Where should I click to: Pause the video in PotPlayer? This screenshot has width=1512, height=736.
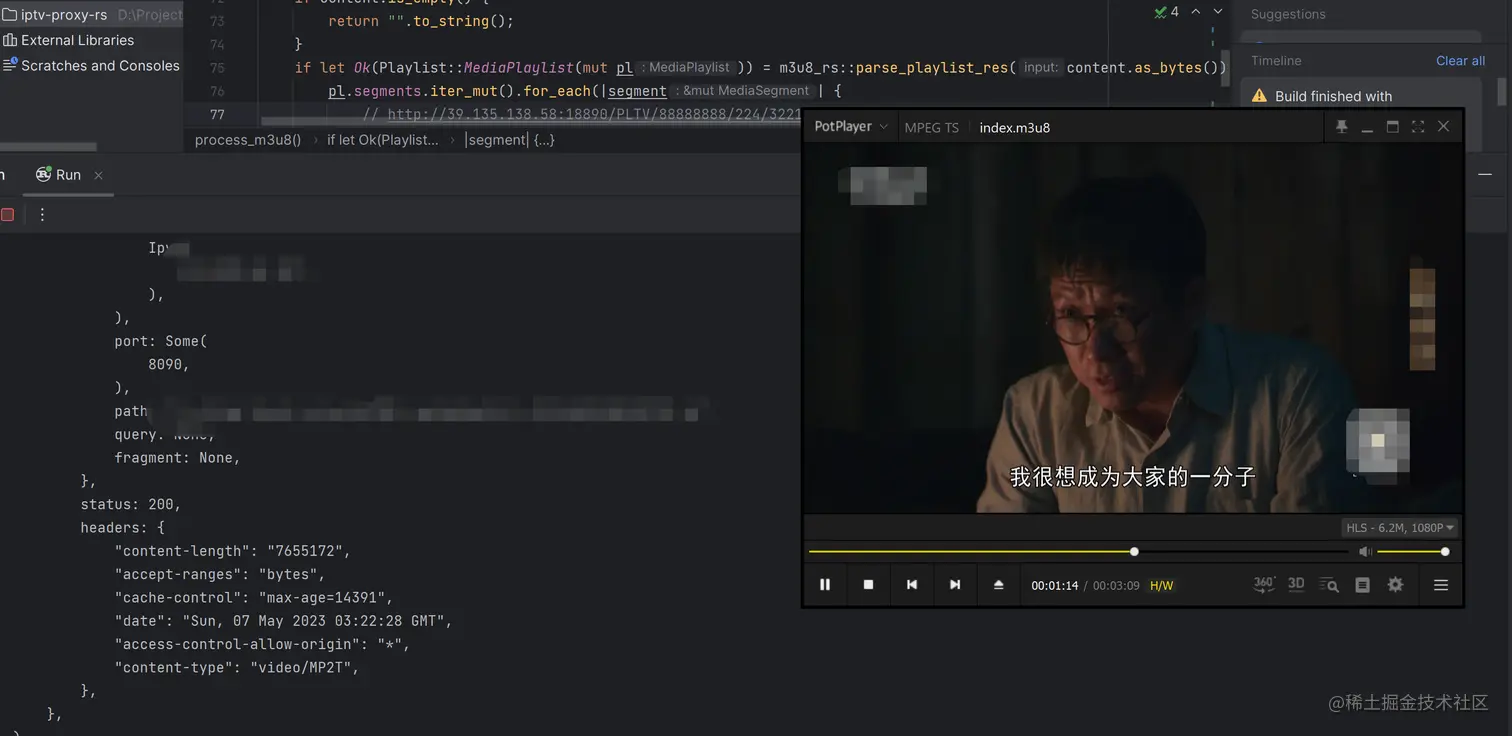825,585
